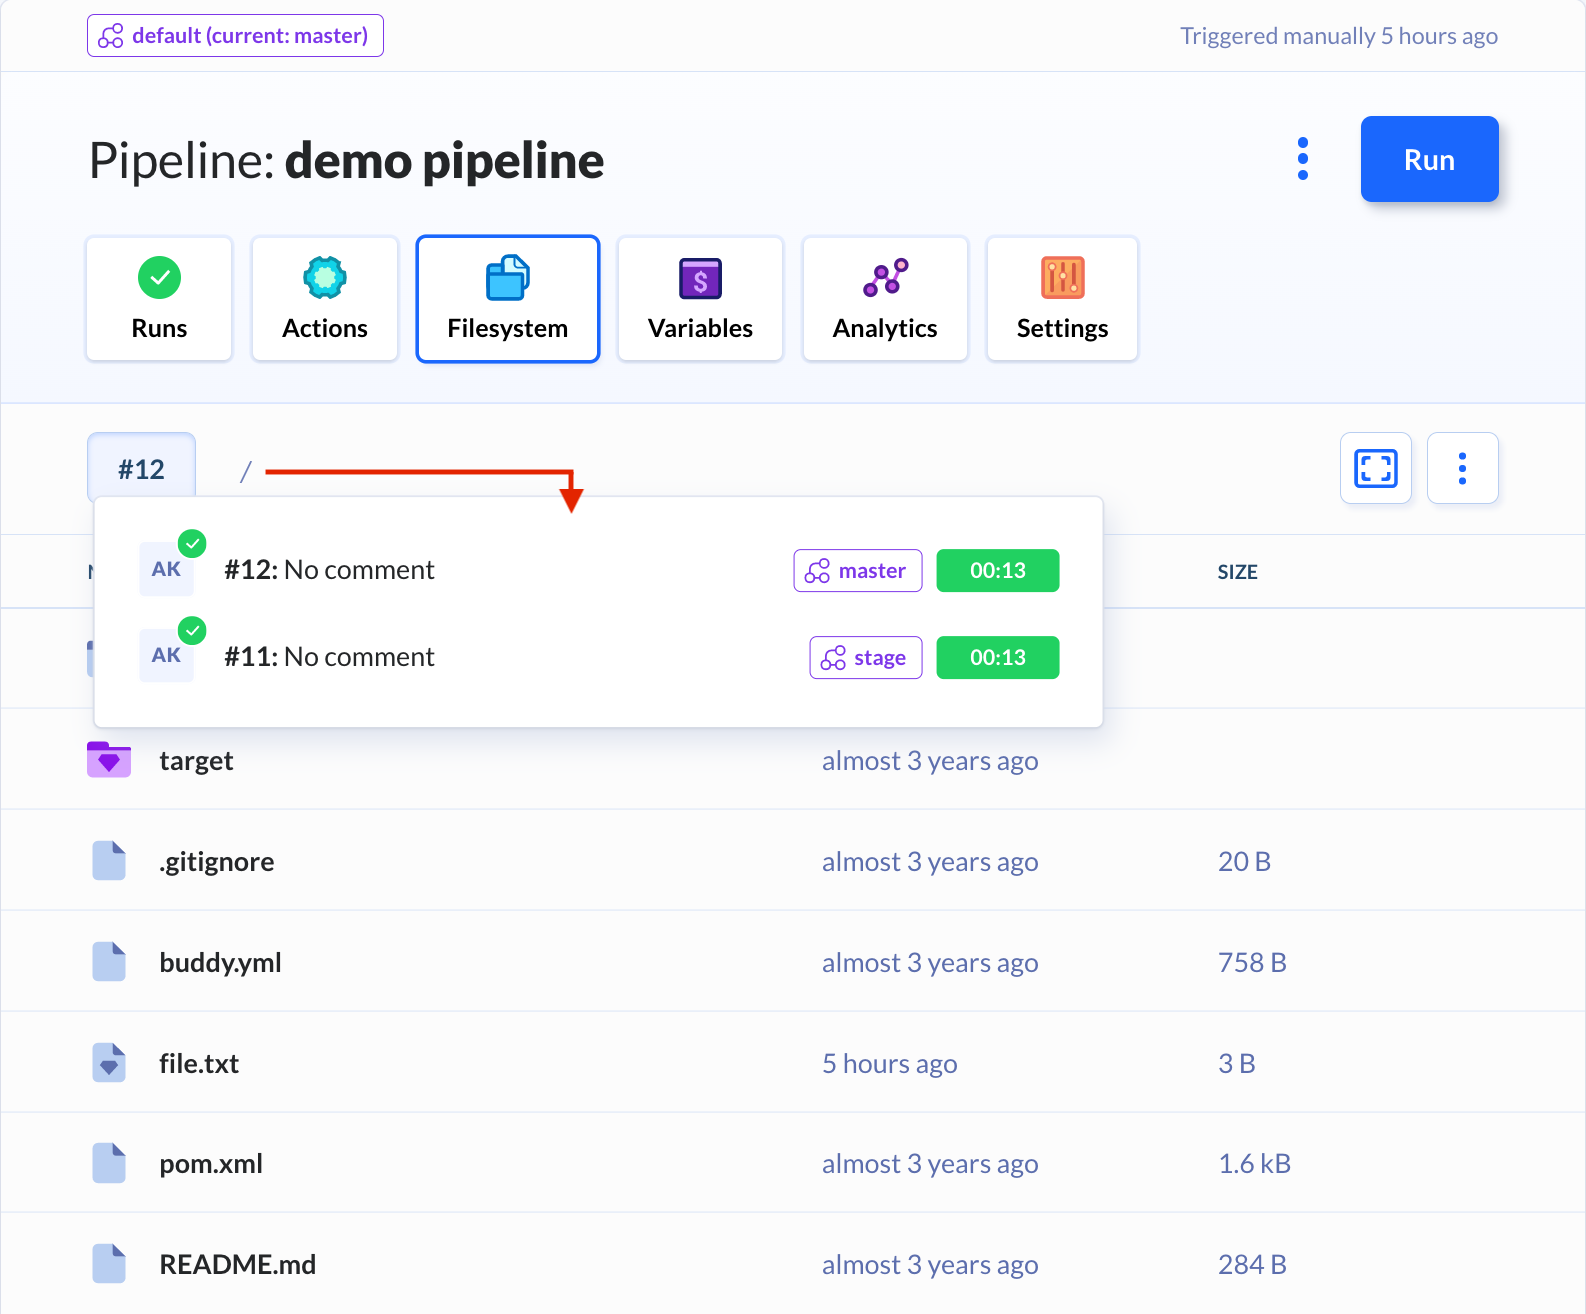Open the filesystem three-dot options menu
This screenshot has width=1586, height=1314.
[1462, 468]
